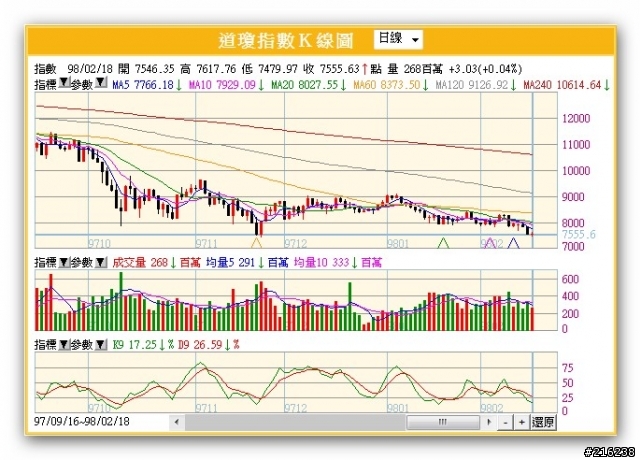Click the yellow triangle marker near 9712
Viewport: 640px width, 460px height.
click(x=256, y=243)
